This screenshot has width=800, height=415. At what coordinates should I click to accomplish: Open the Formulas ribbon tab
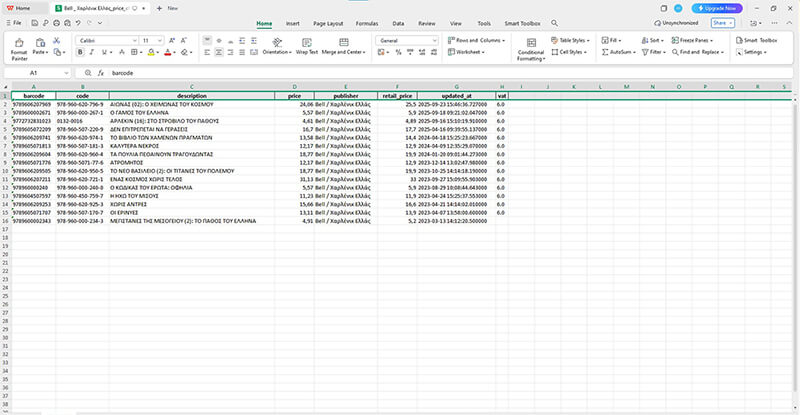tap(367, 22)
